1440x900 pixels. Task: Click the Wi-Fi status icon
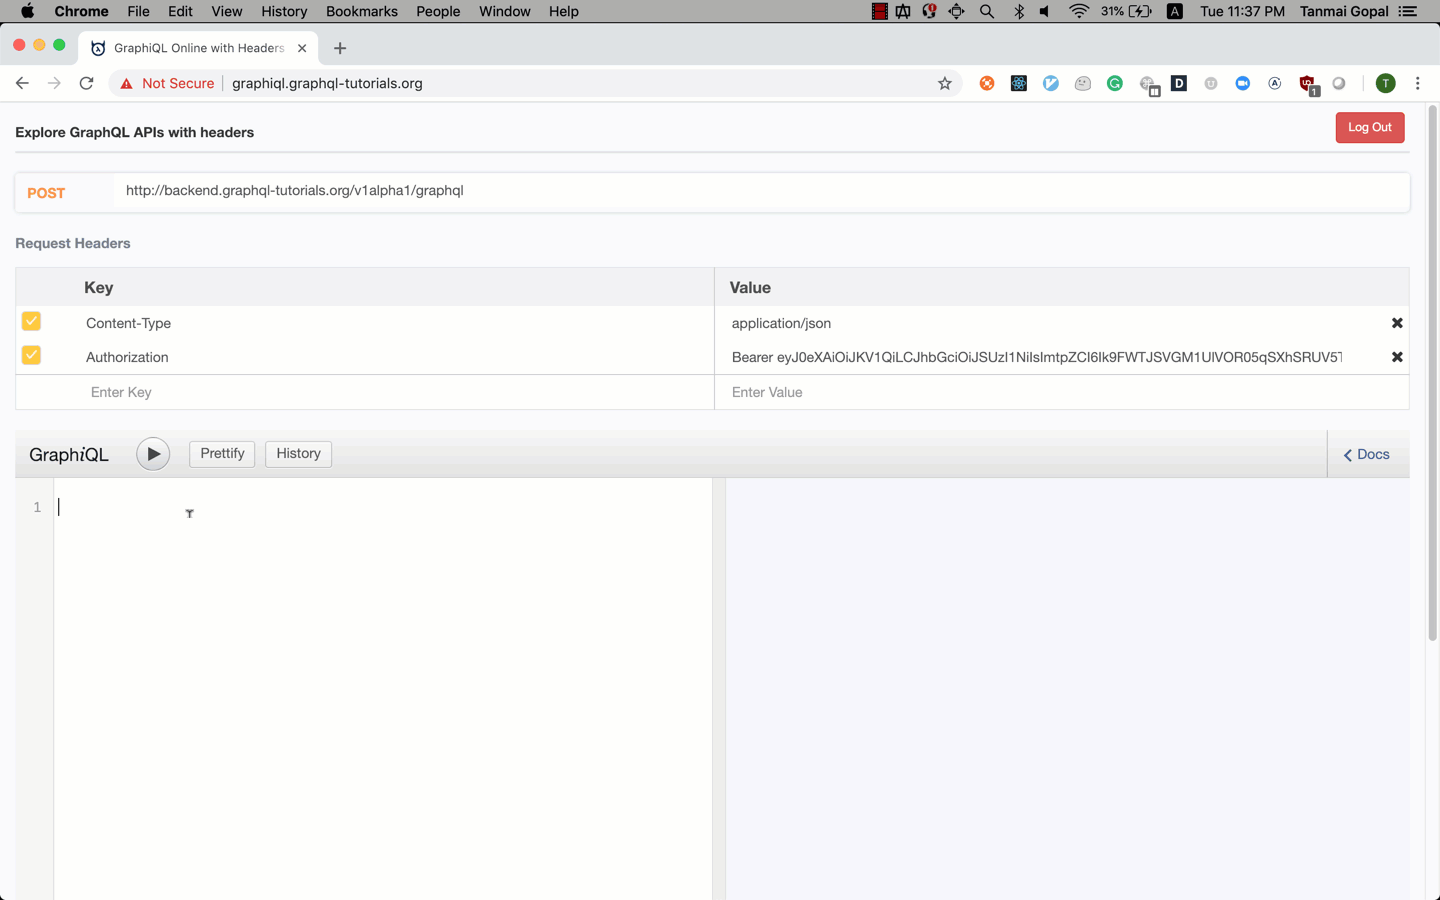[x=1078, y=11]
